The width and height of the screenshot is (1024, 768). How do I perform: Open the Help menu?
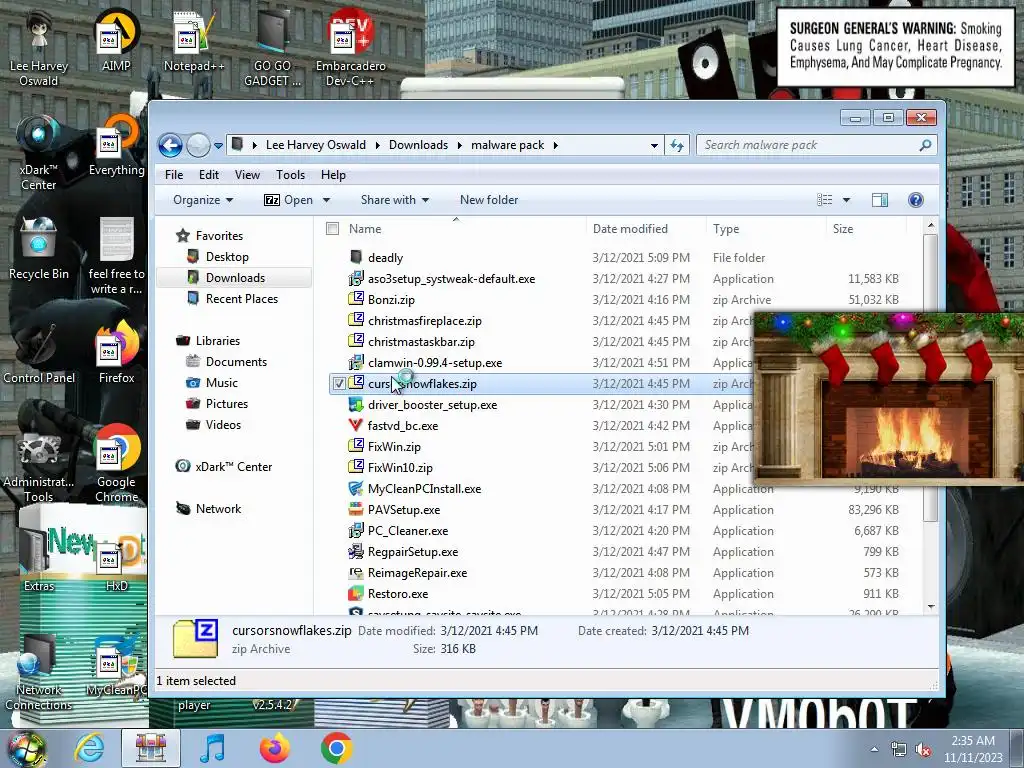[333, 175]
